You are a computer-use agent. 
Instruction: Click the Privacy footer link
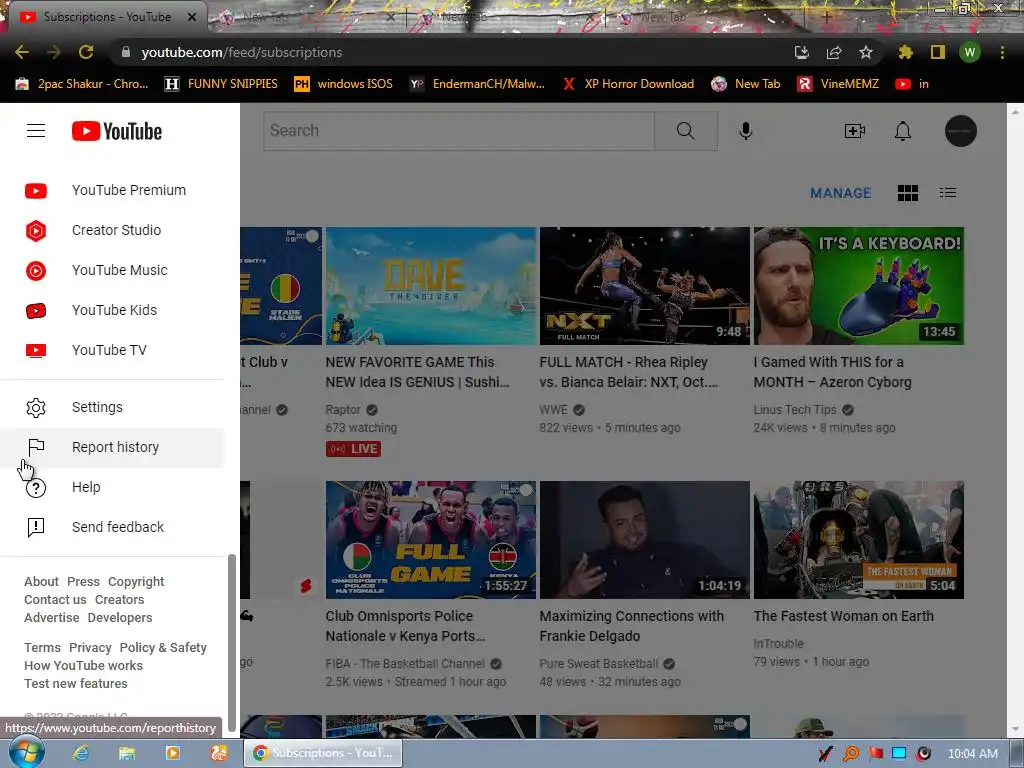90,647
